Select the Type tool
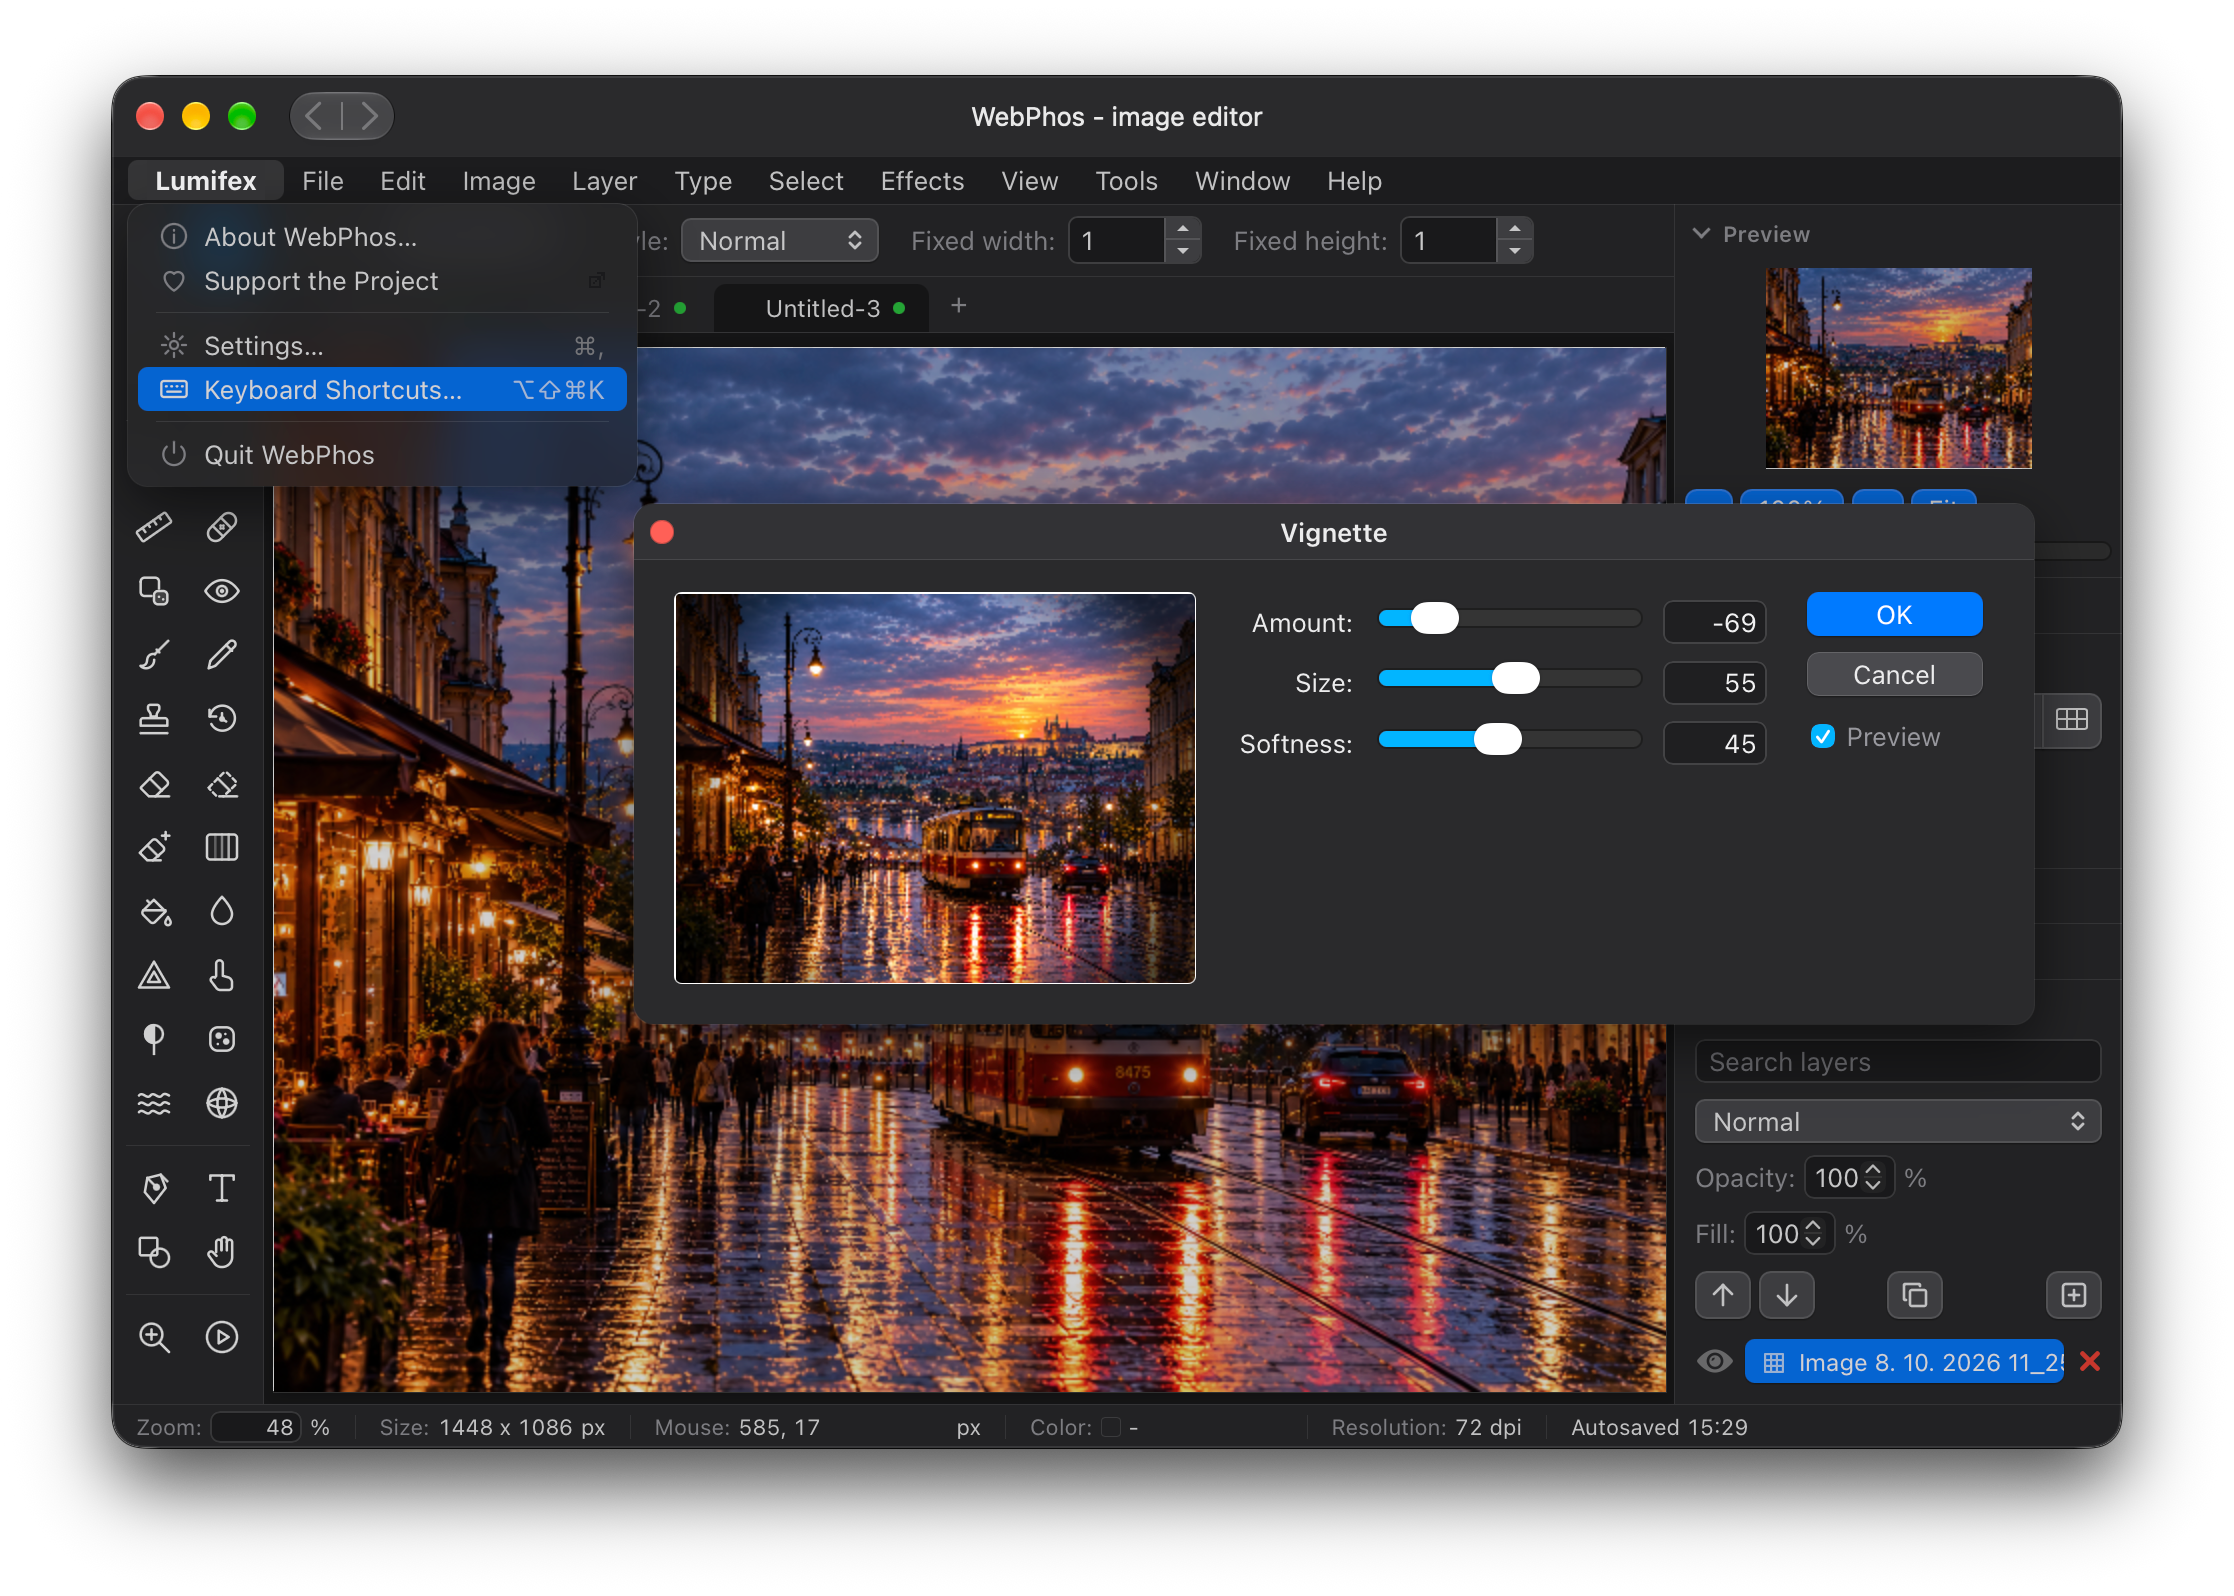 click(221, 1188)
